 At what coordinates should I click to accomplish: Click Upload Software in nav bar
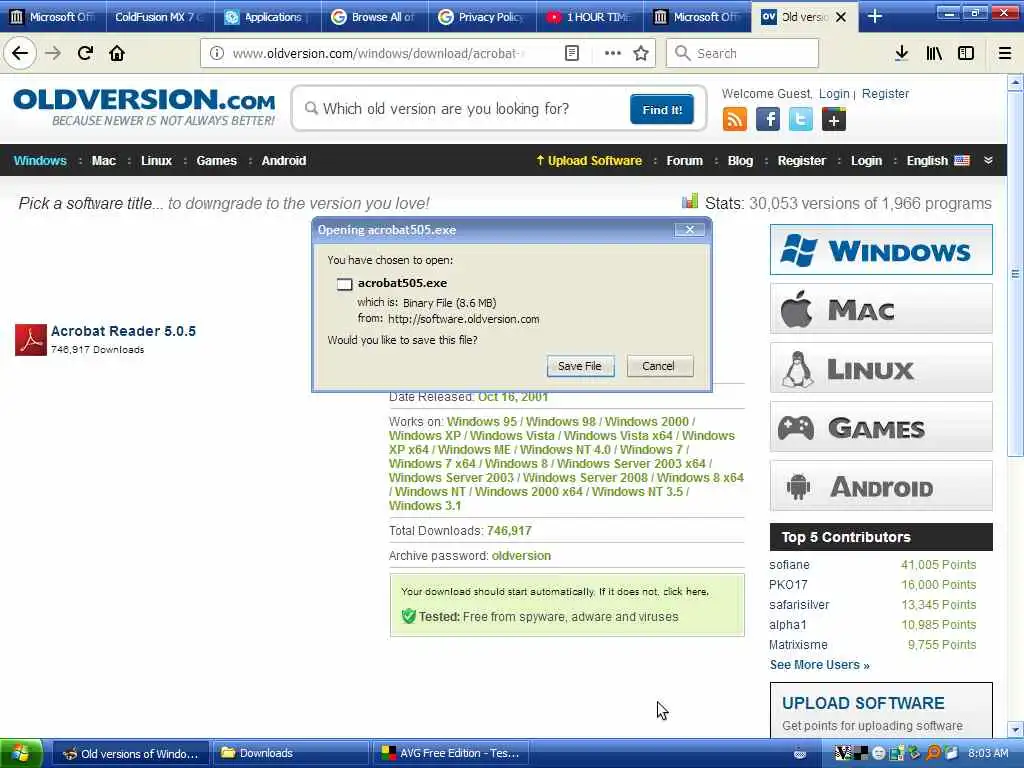click(x=589, y=161)
